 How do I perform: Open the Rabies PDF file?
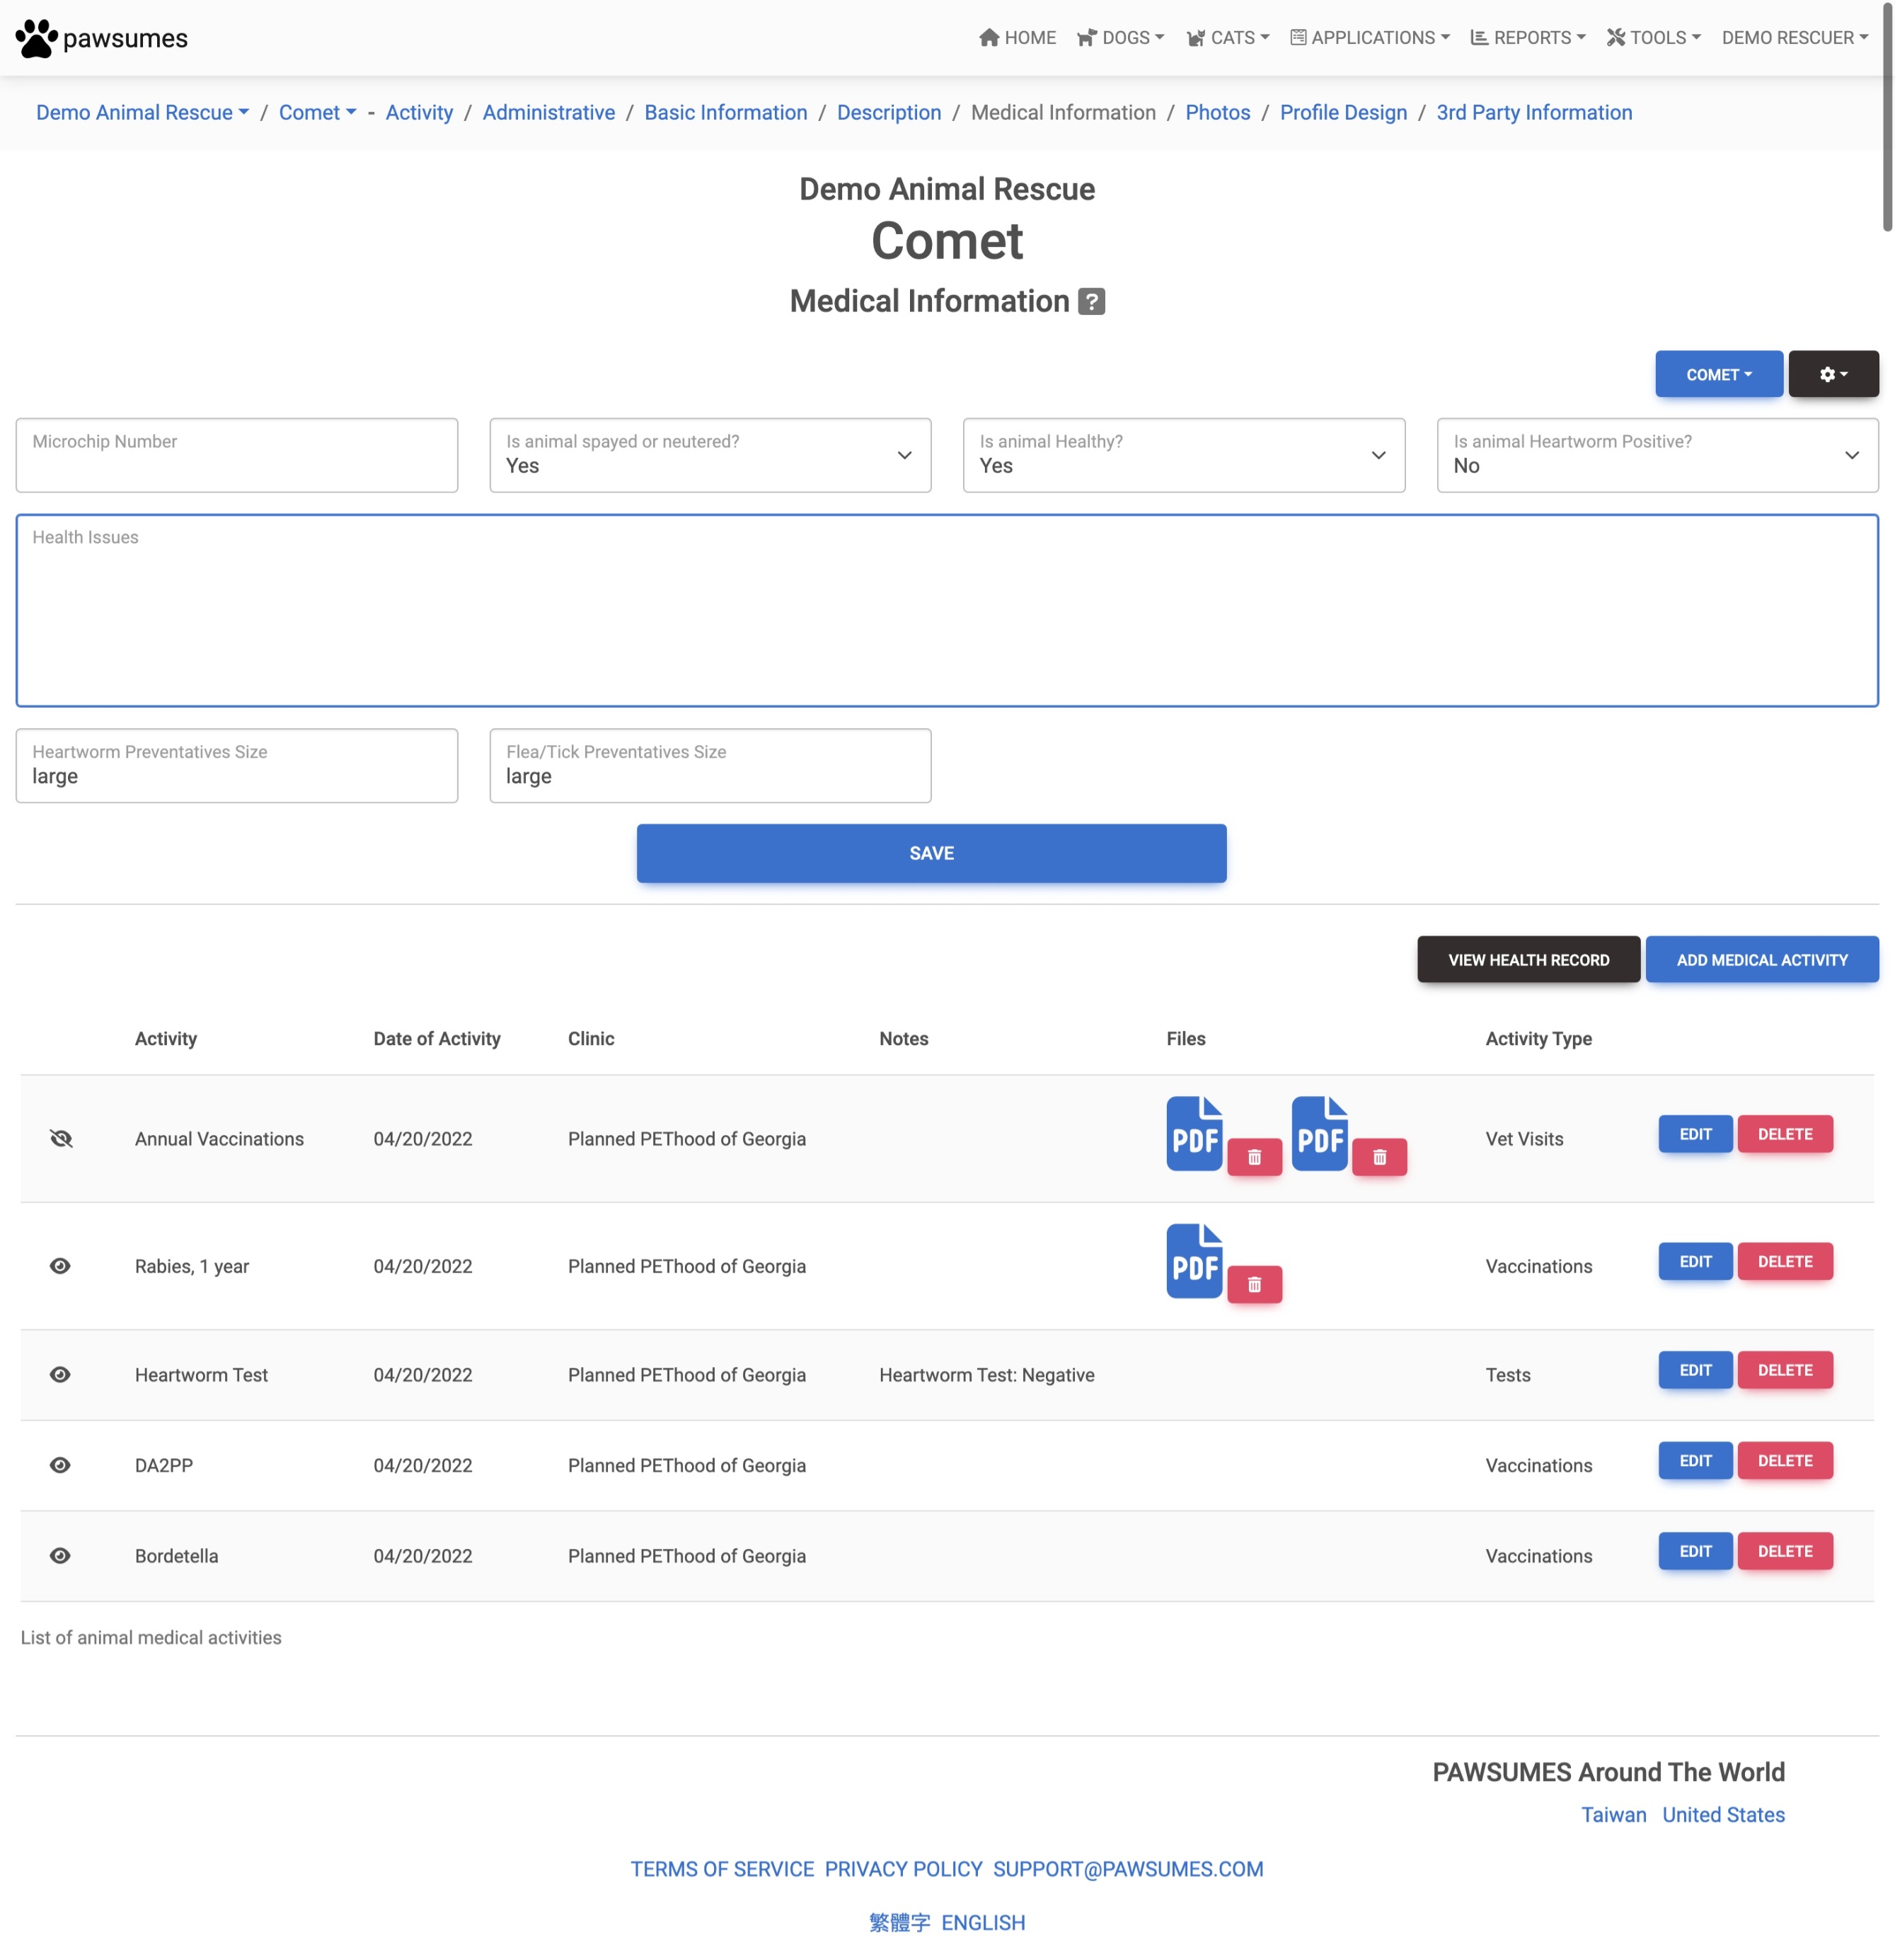(x=1193, y=1261)
